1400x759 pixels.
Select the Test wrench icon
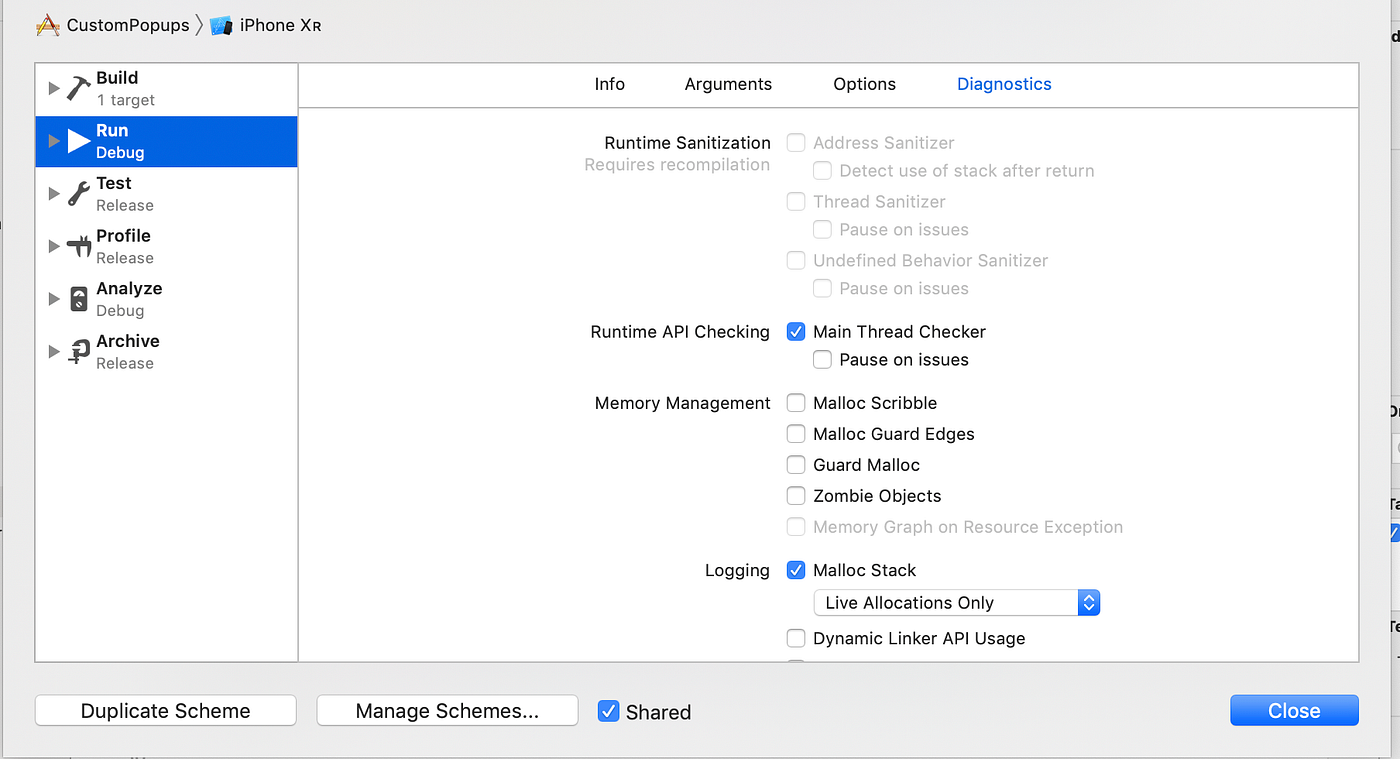78,193
